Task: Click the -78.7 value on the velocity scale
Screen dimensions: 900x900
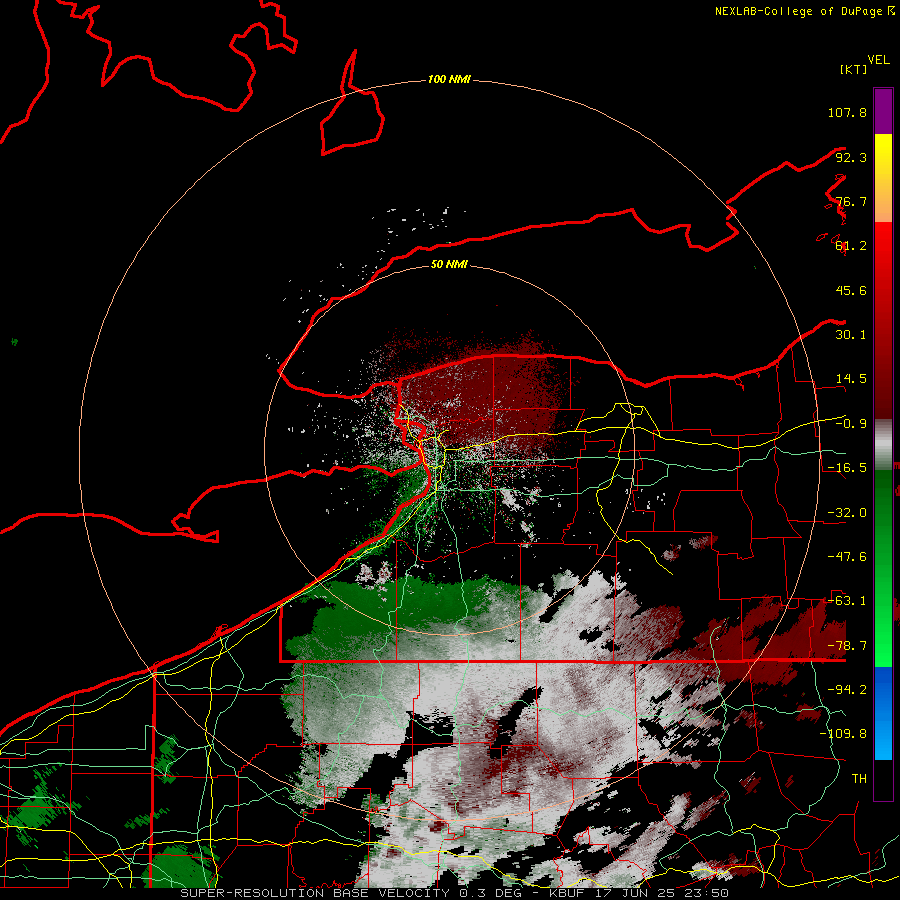Action: (847, 646)
